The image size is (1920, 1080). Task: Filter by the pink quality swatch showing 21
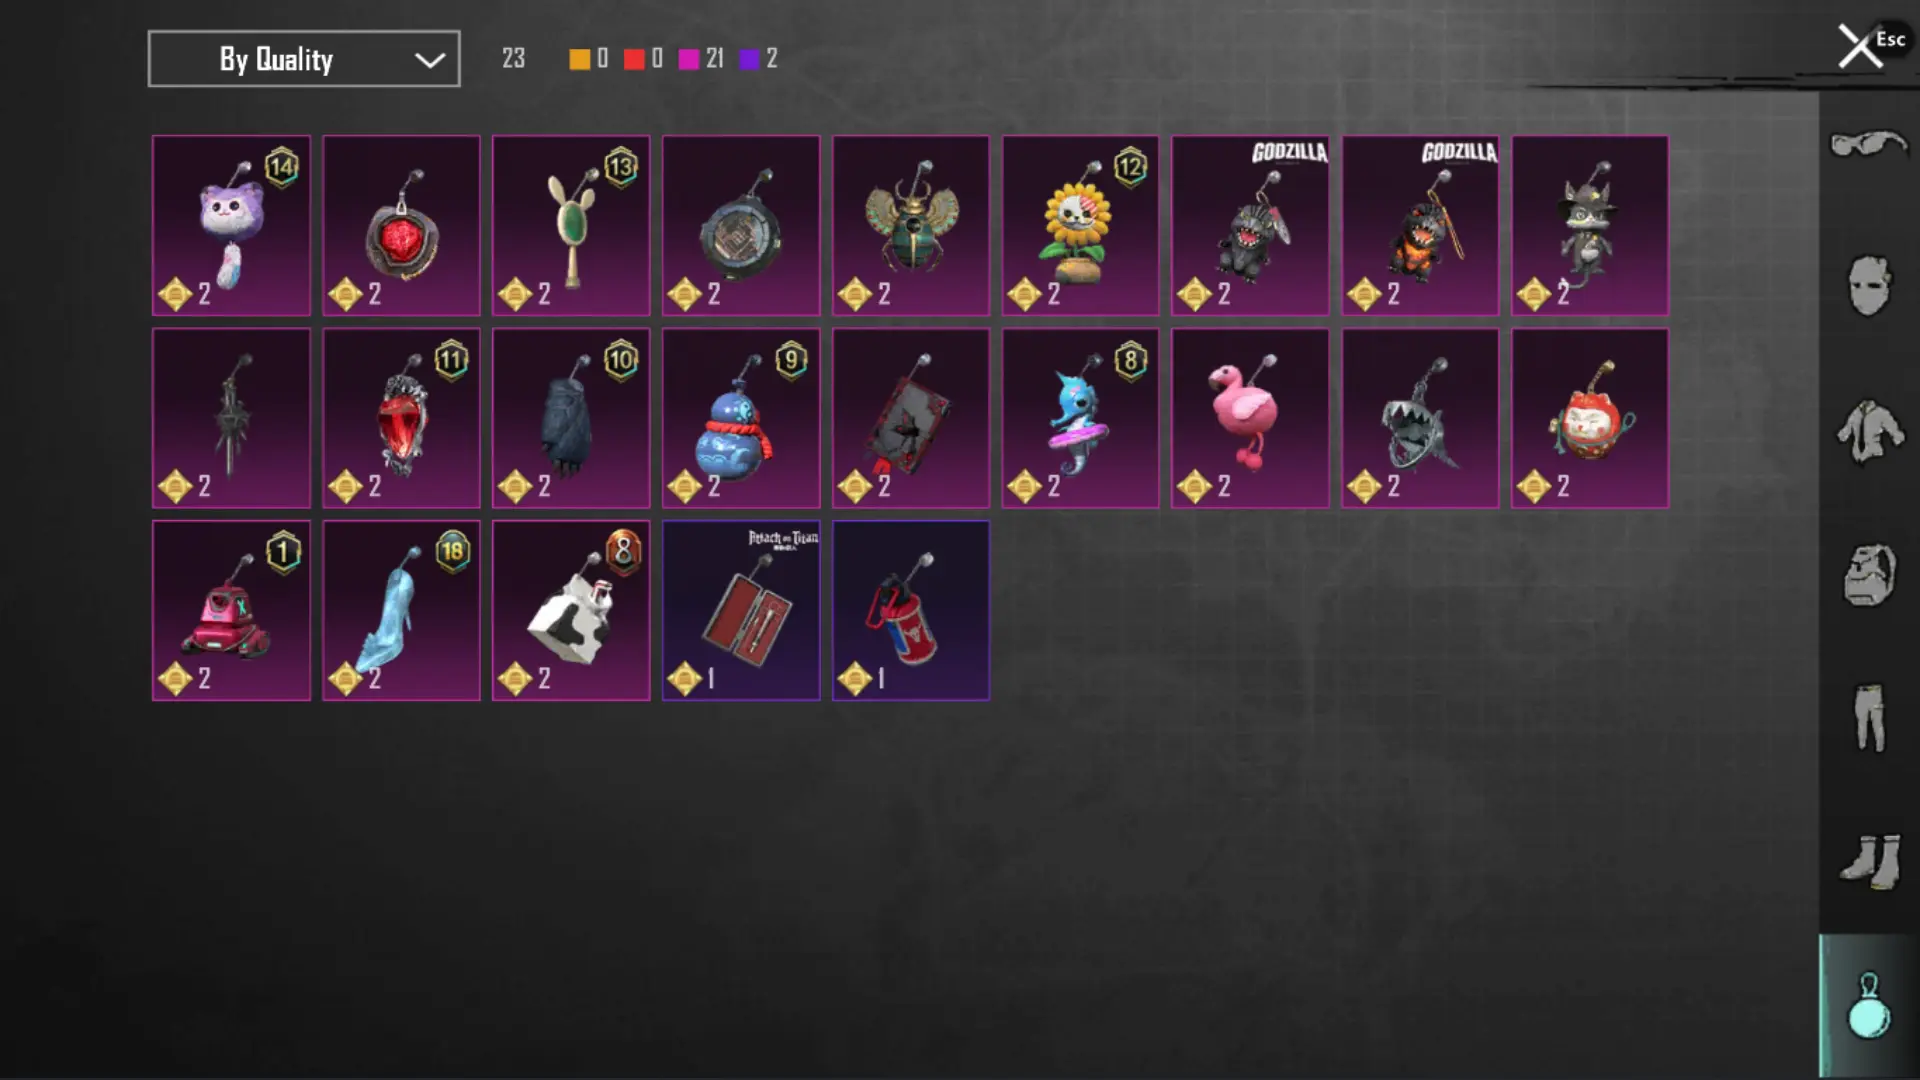(x=689, y=59)
